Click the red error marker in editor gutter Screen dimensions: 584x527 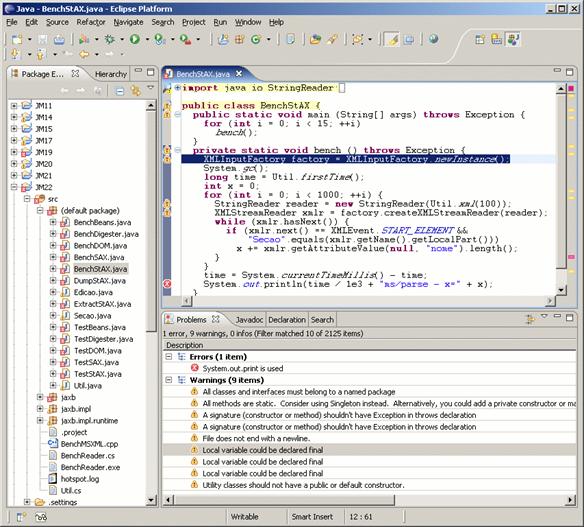pyautogui.click(x=167, y=284)
